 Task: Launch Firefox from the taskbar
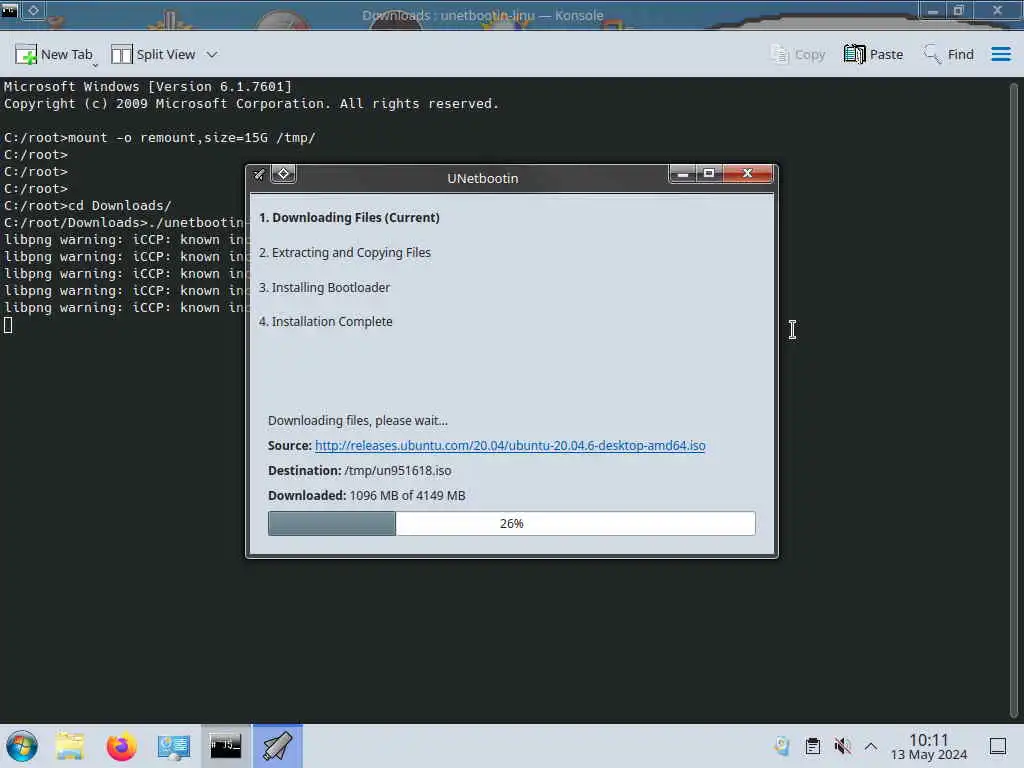tap(121, 746)
